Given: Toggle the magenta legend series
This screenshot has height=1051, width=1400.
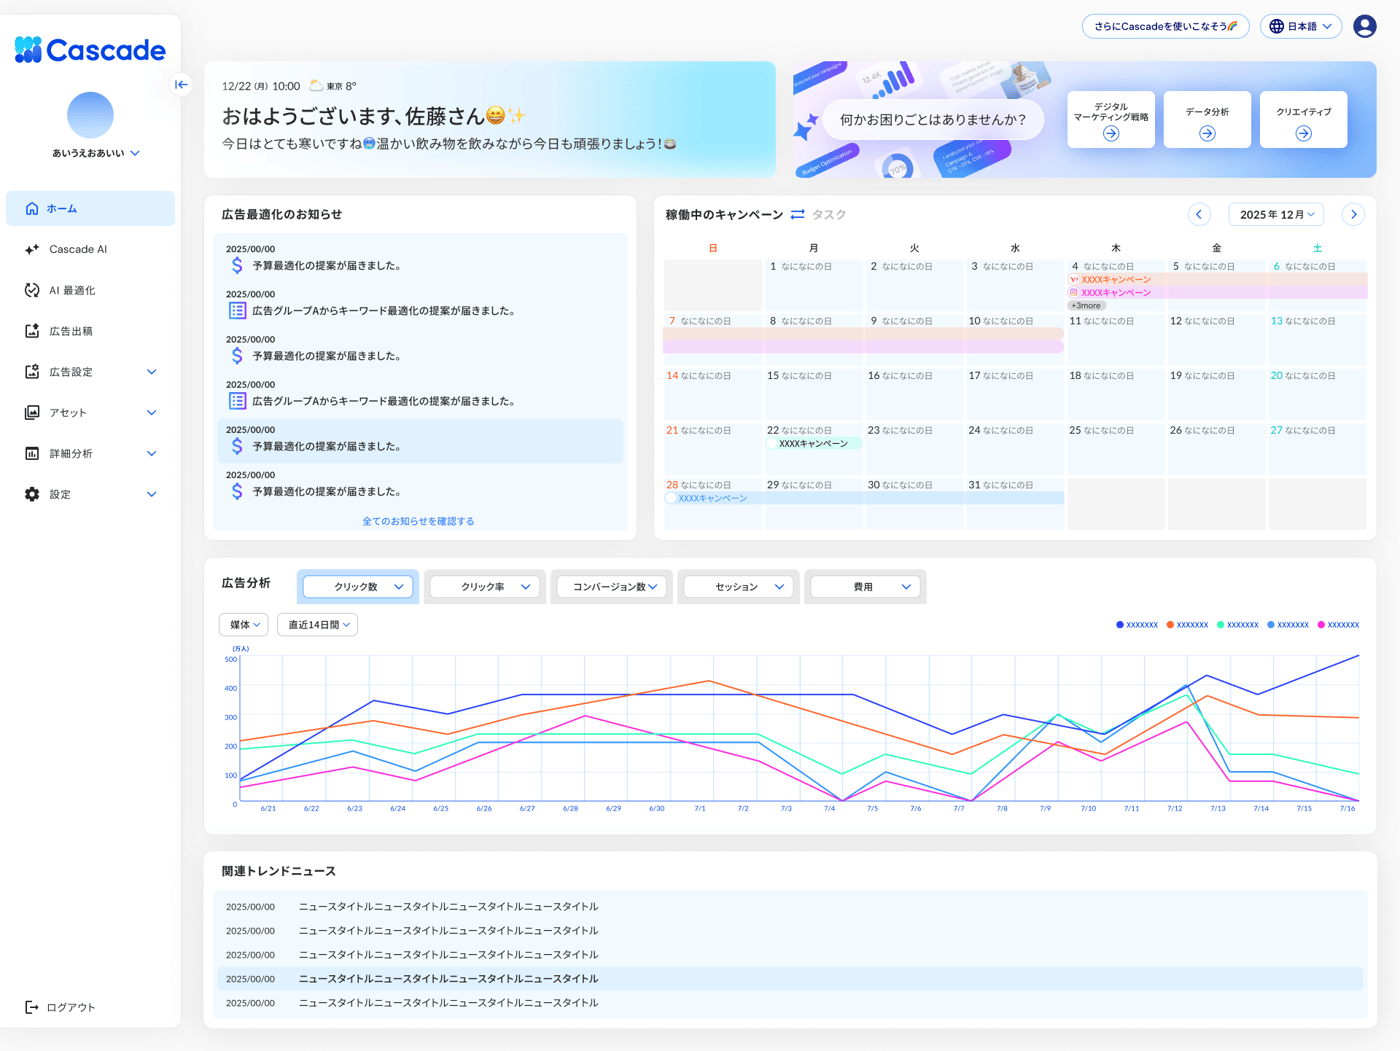Looking at the screenshot, I should click(1338, 625).
